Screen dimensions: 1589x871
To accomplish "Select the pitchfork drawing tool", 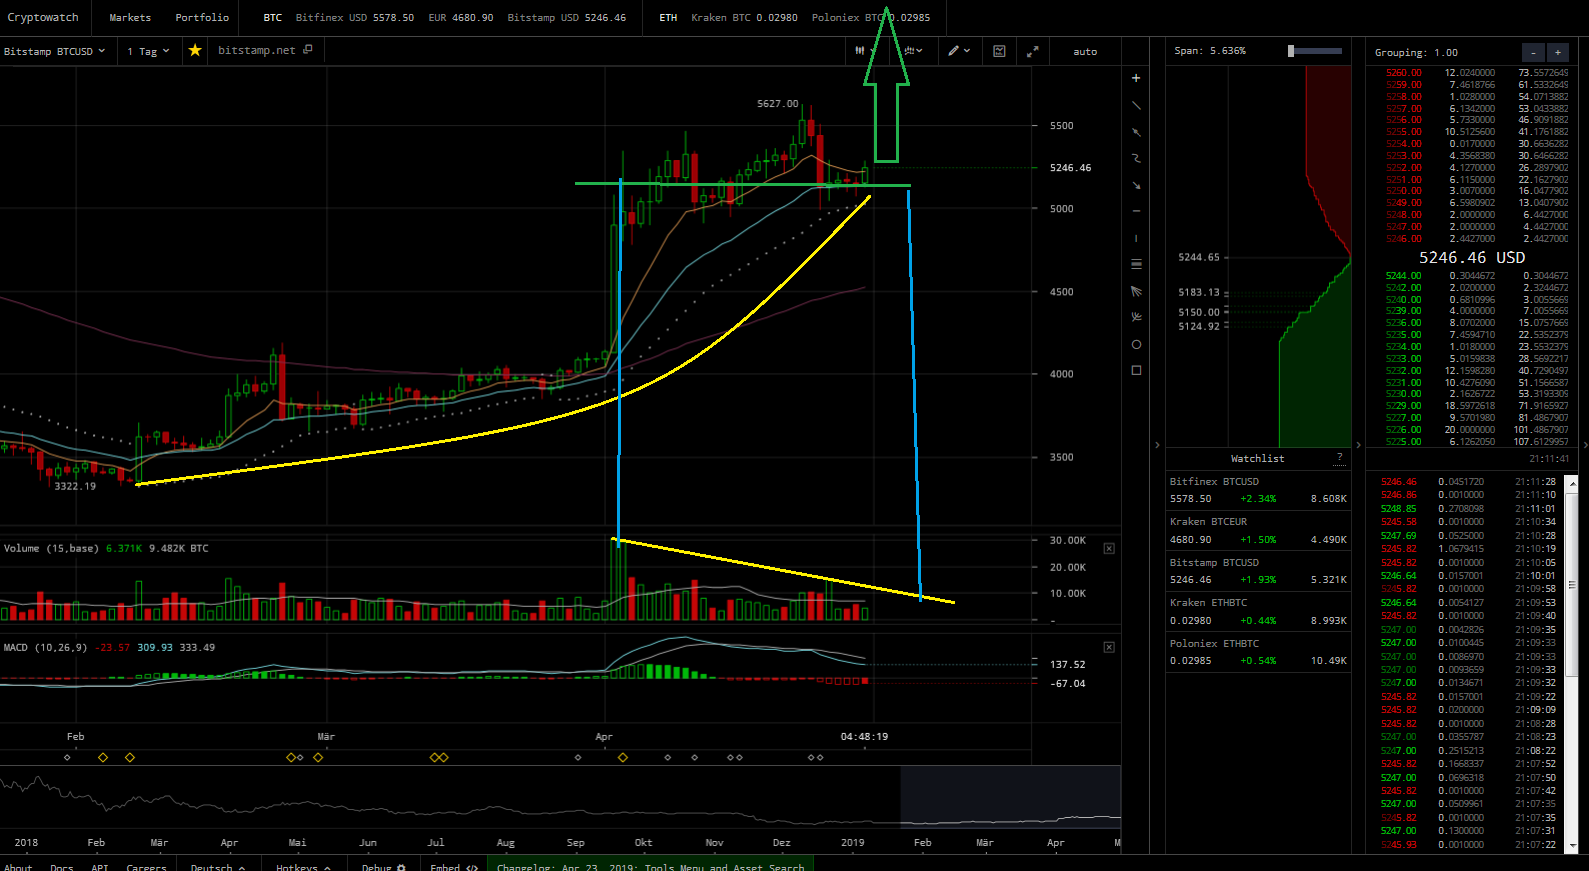I will click(x=1136, y=317).
